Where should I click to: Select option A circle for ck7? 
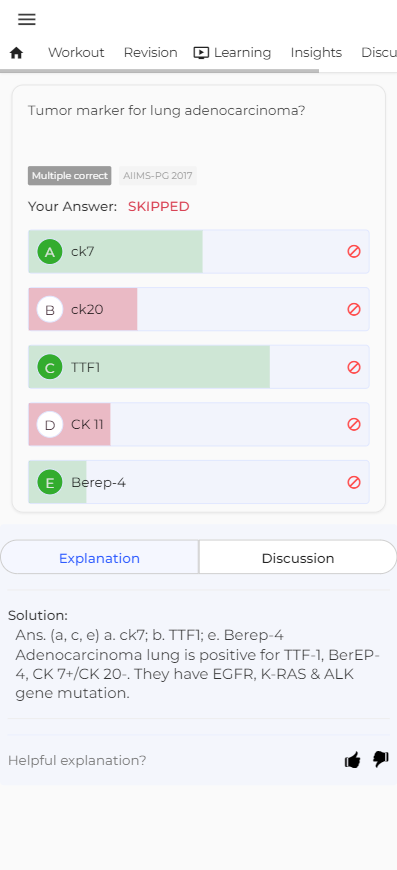pyautogui.click(x=50, y=252)
